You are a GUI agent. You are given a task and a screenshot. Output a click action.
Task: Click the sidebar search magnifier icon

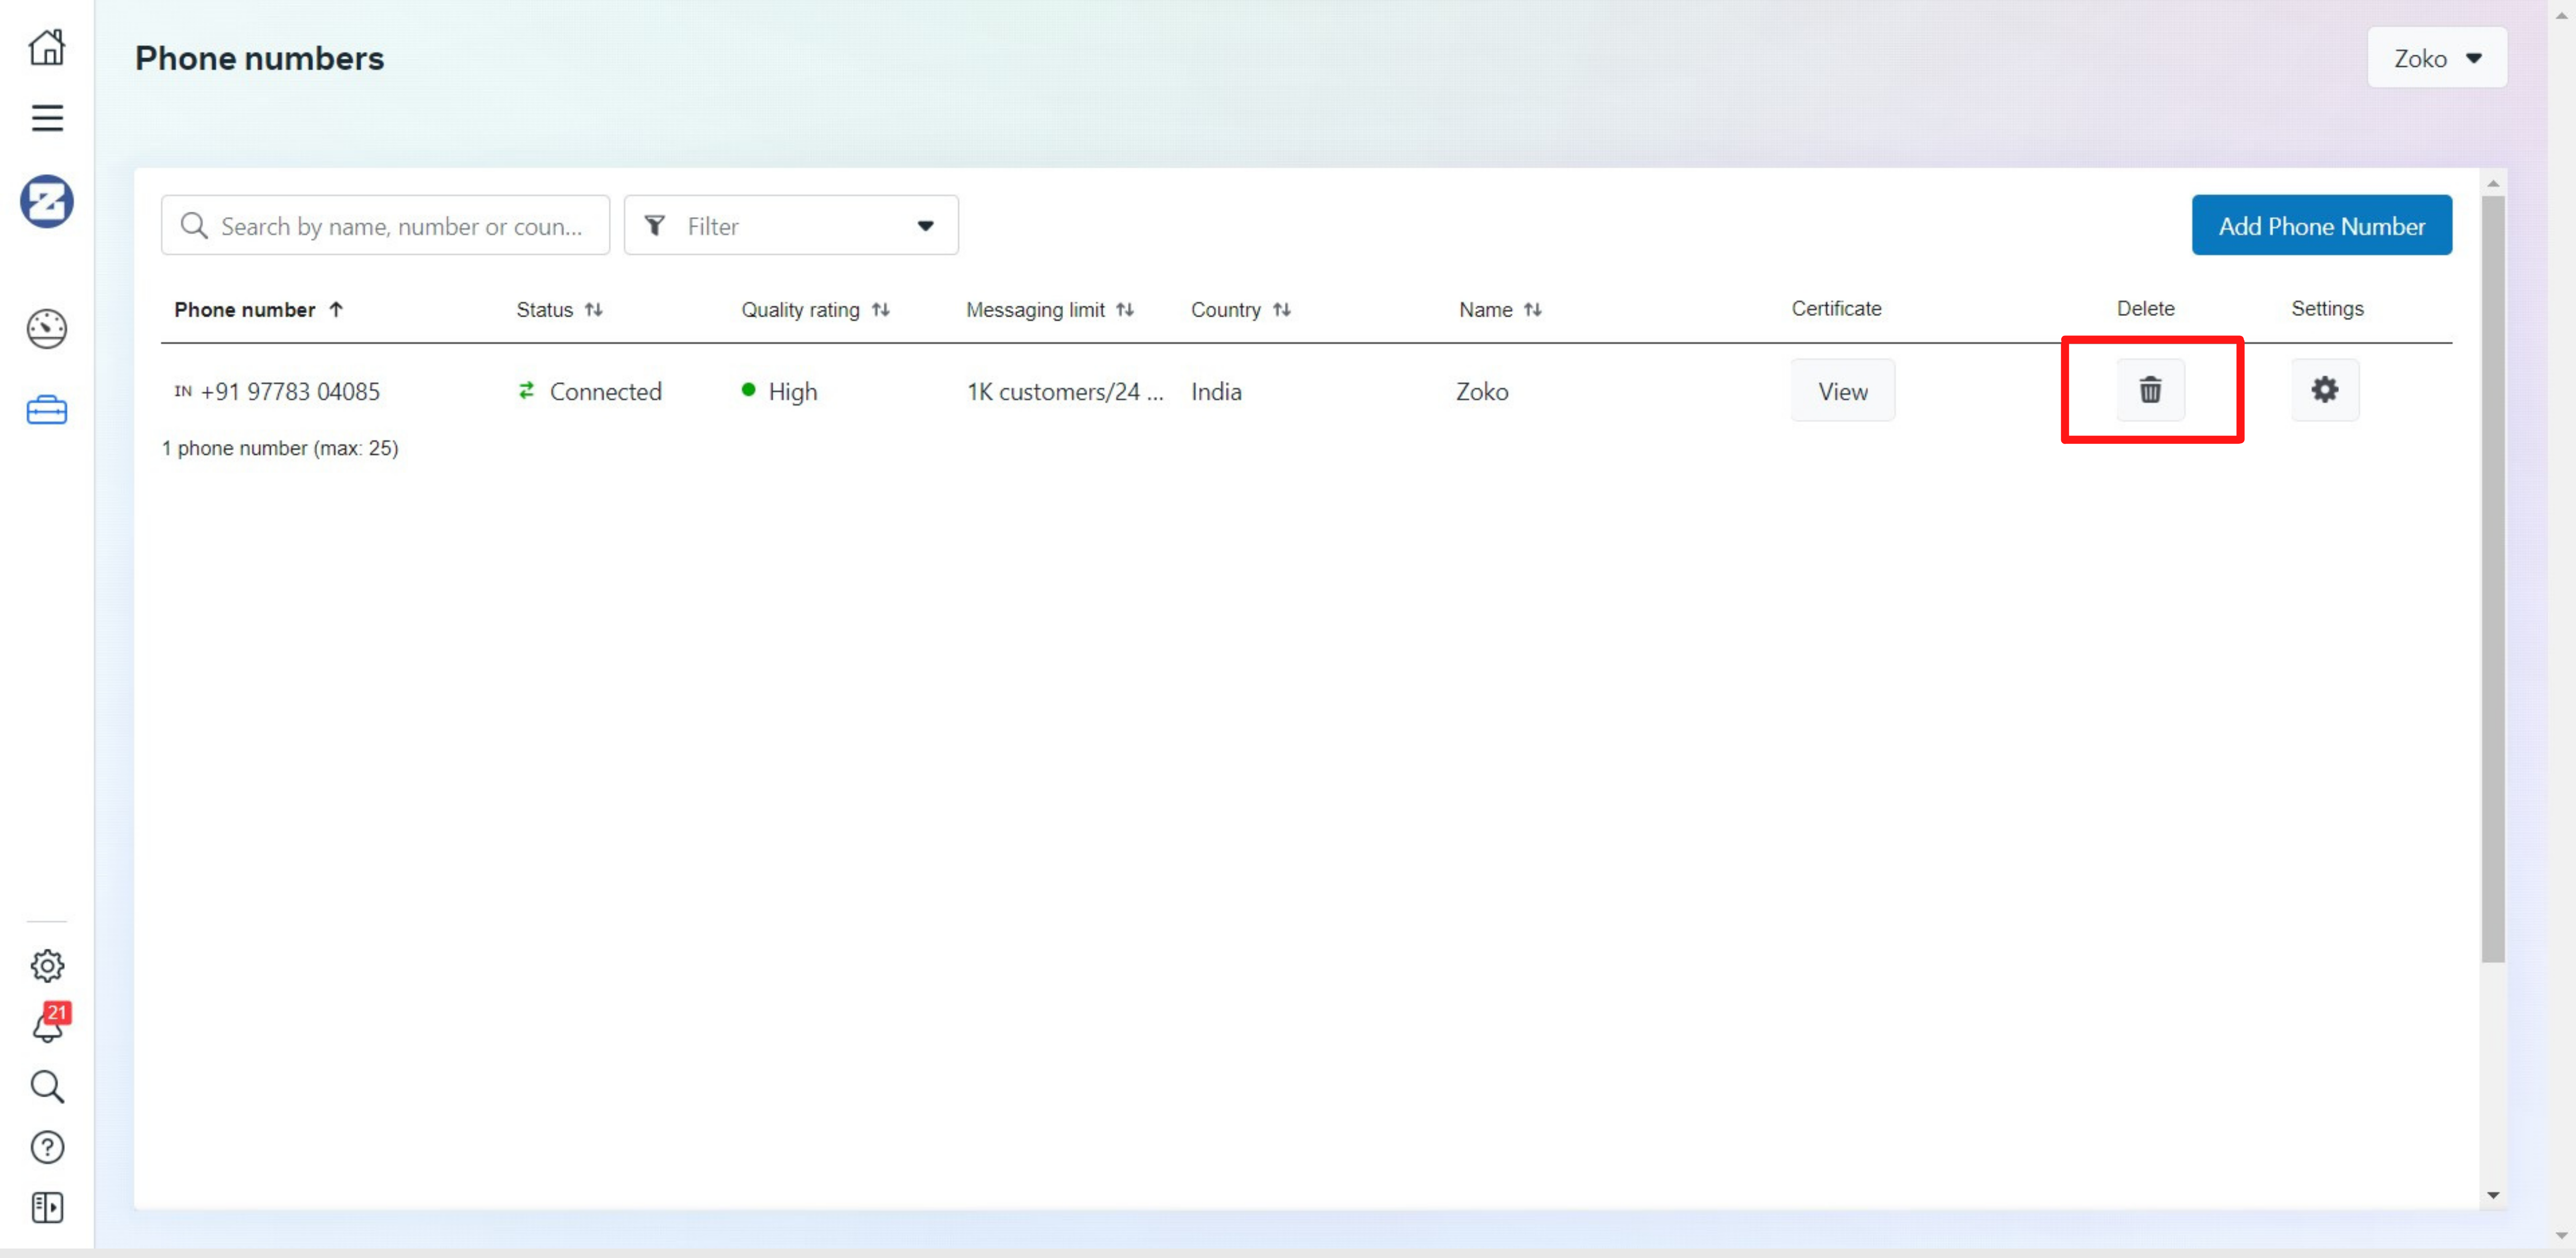(47, 1086)
